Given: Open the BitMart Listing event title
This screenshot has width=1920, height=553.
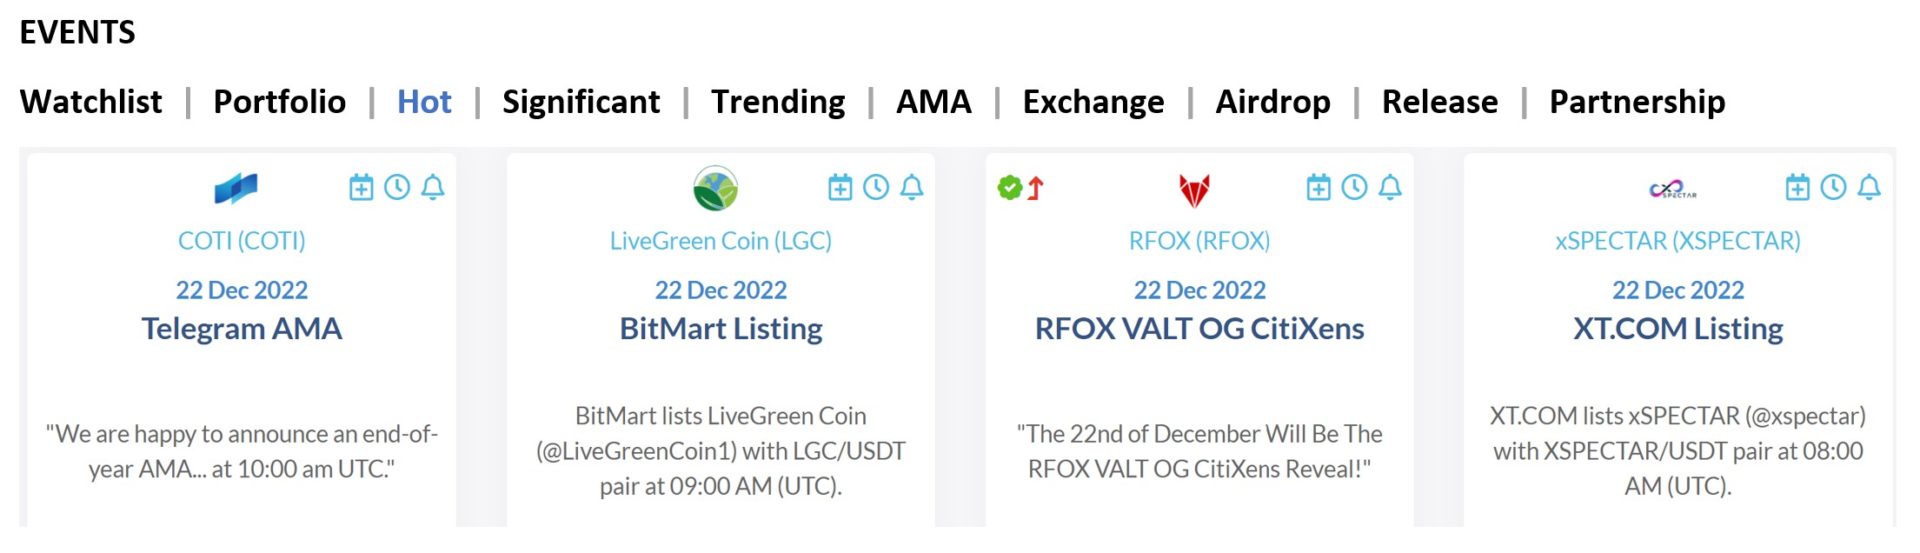Looking at the screenshot, I should (721, 328).
